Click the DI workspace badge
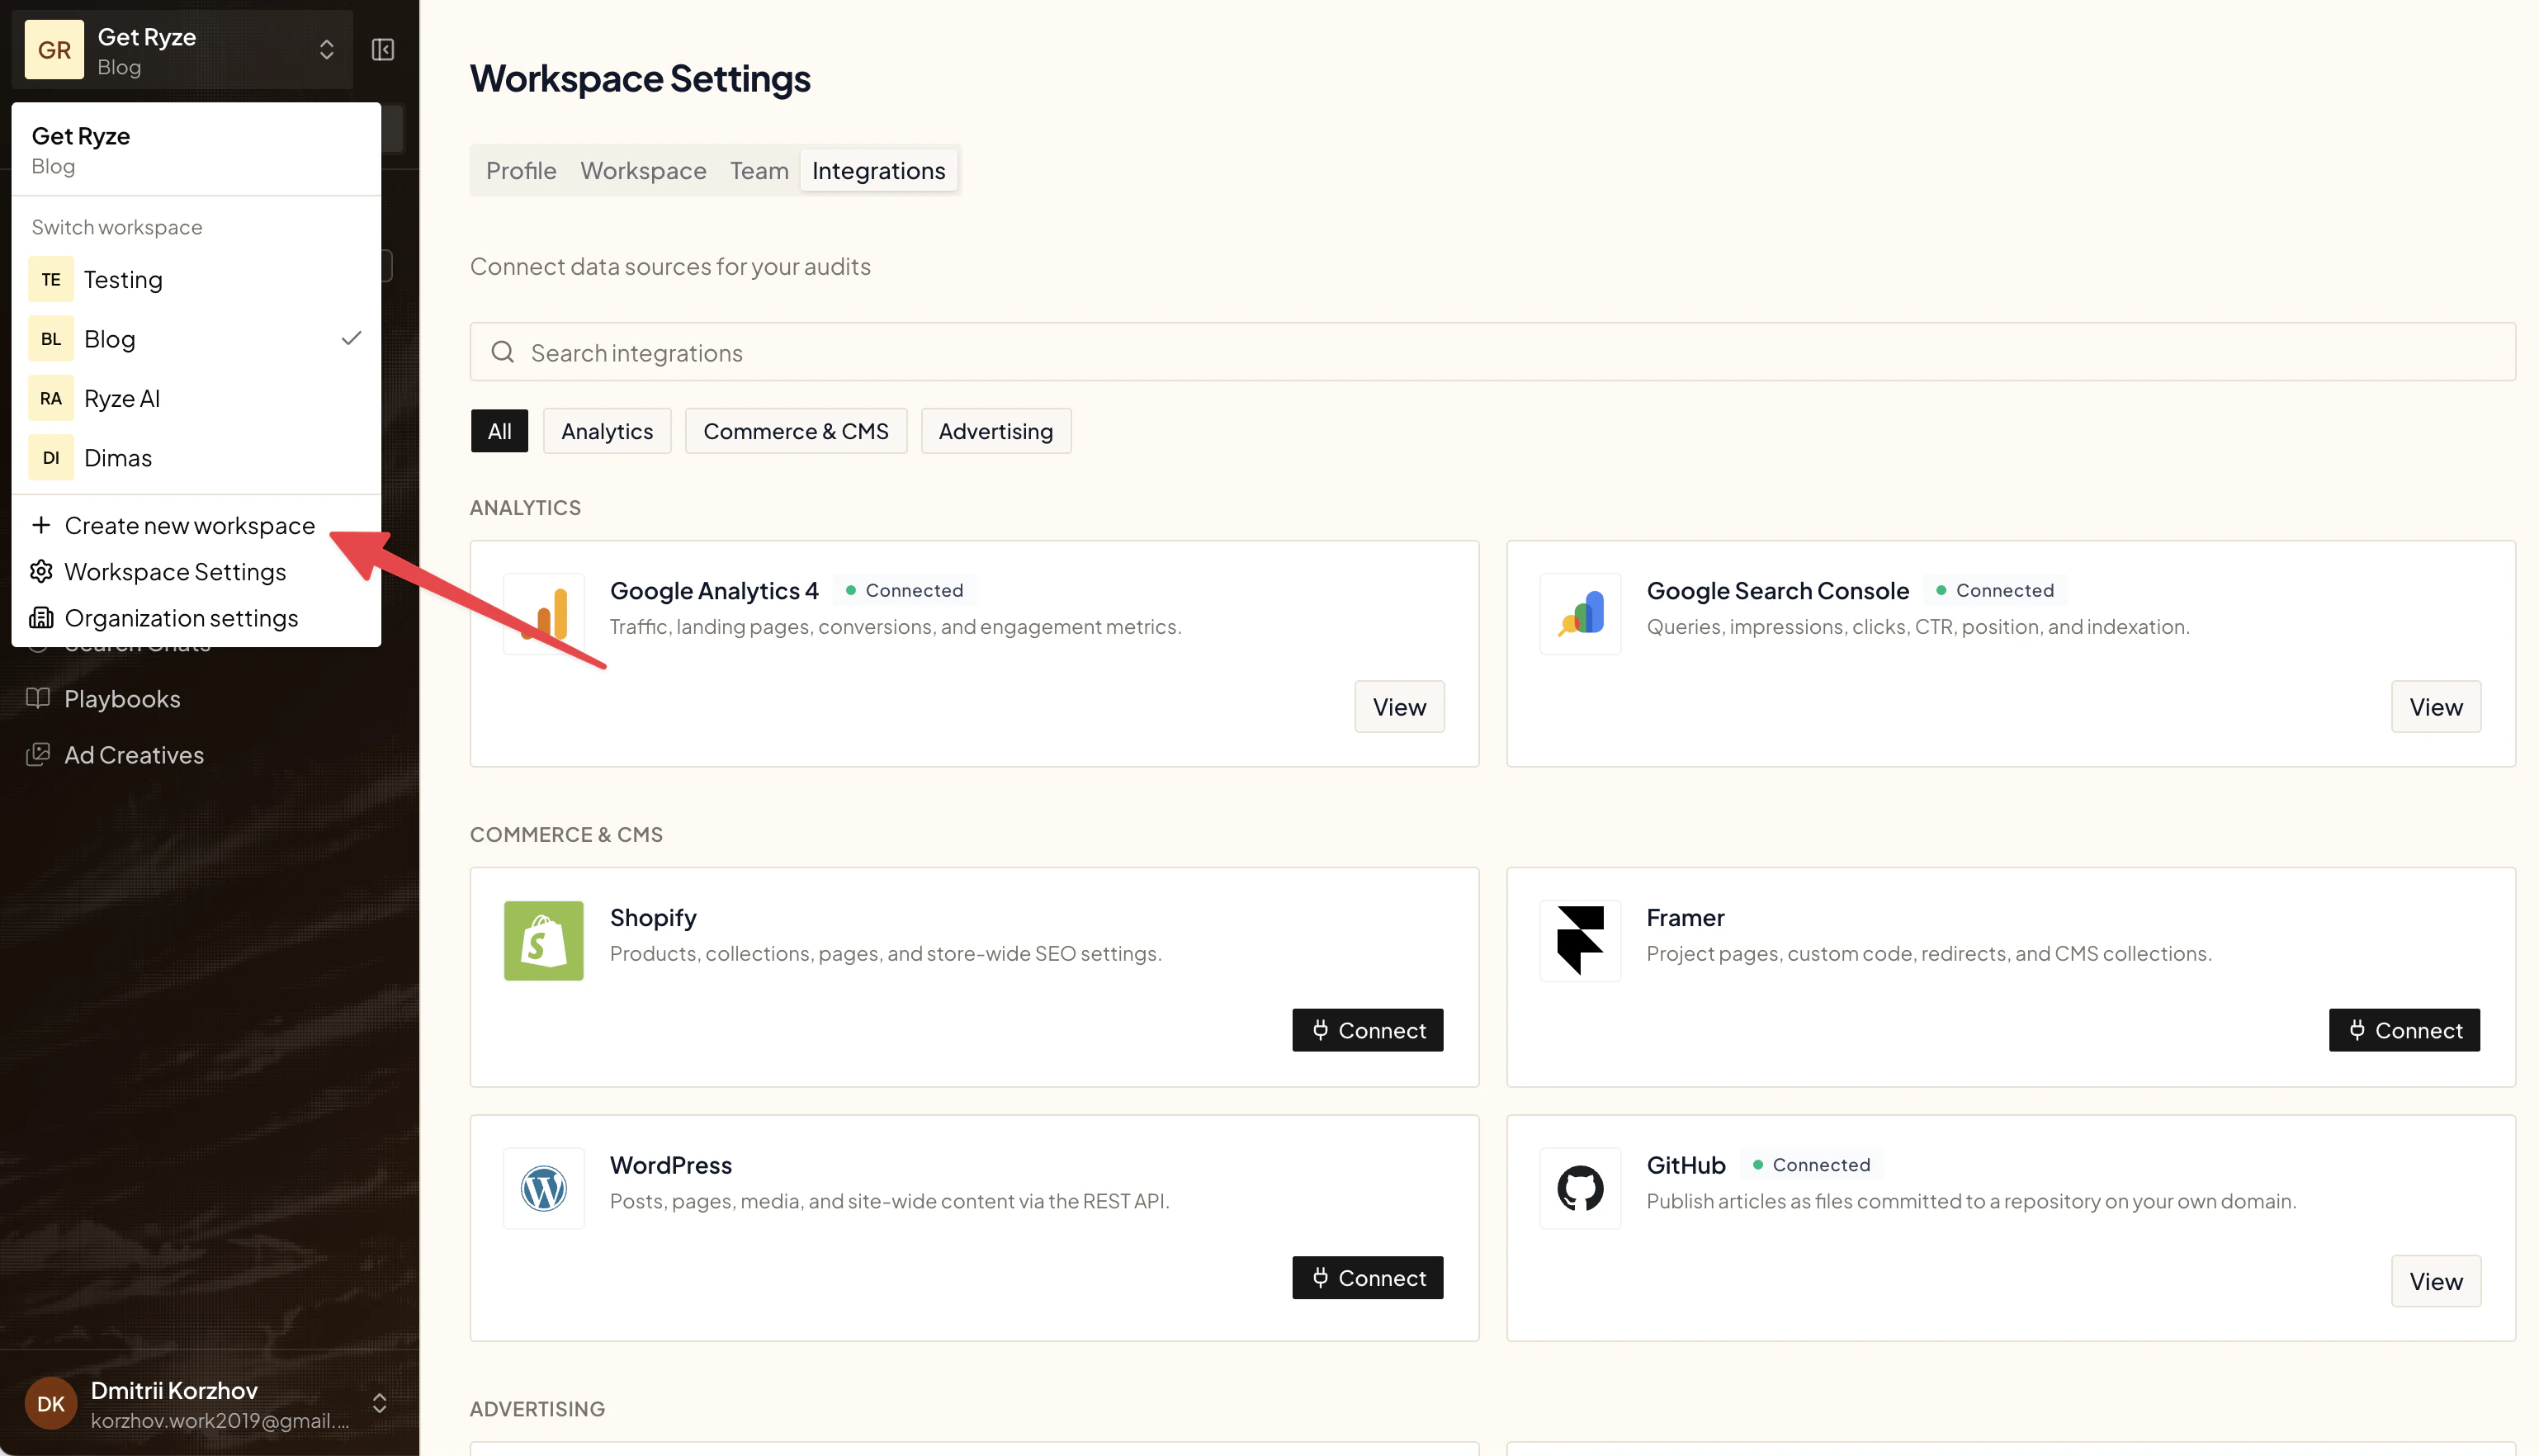This screenshot has width=2539, height=1456. click(x=51, y=458)
